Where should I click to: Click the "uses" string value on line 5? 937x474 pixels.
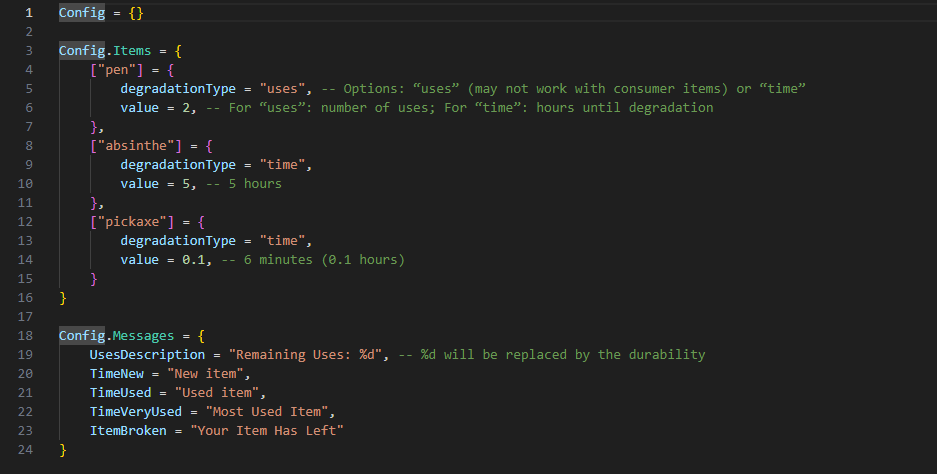click(x=282, y=88)
